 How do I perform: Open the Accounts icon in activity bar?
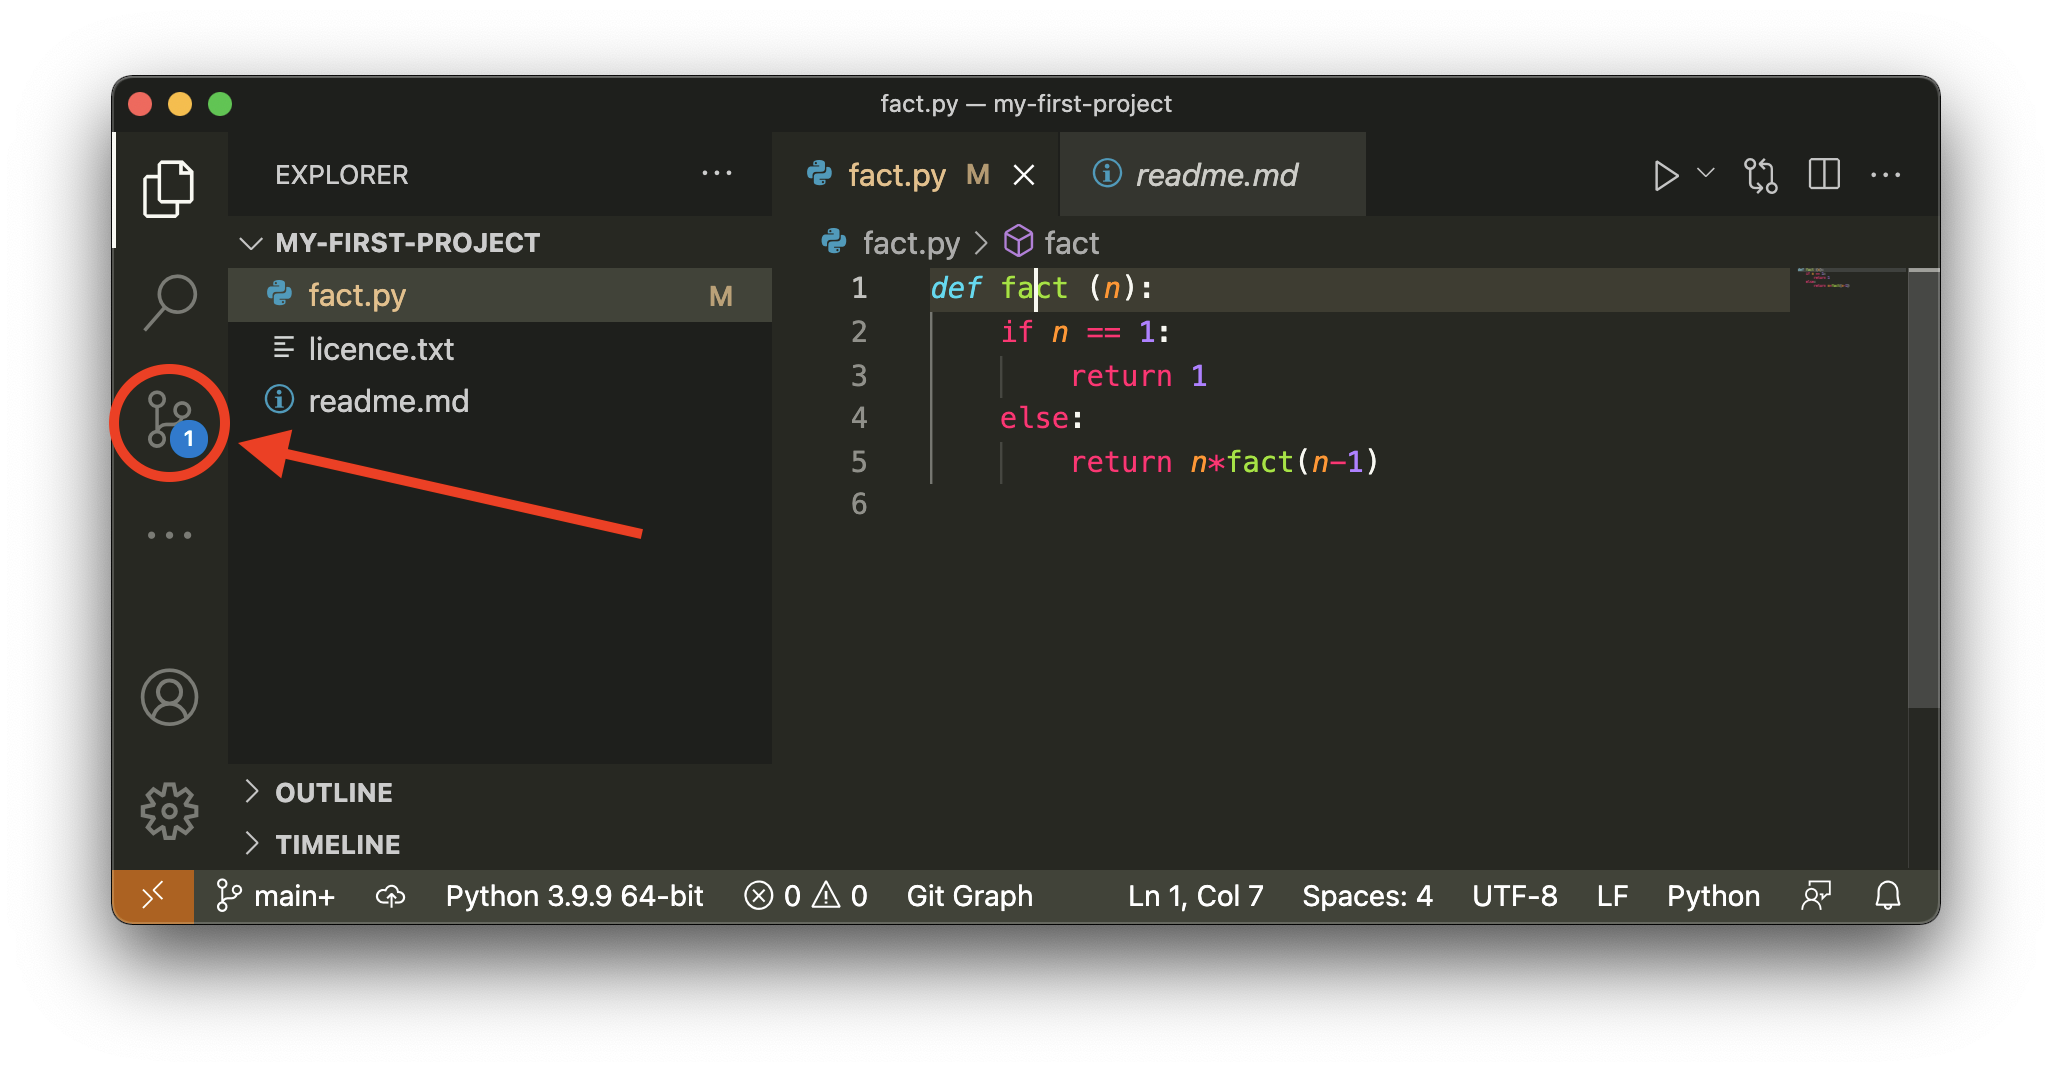(169, 697)
